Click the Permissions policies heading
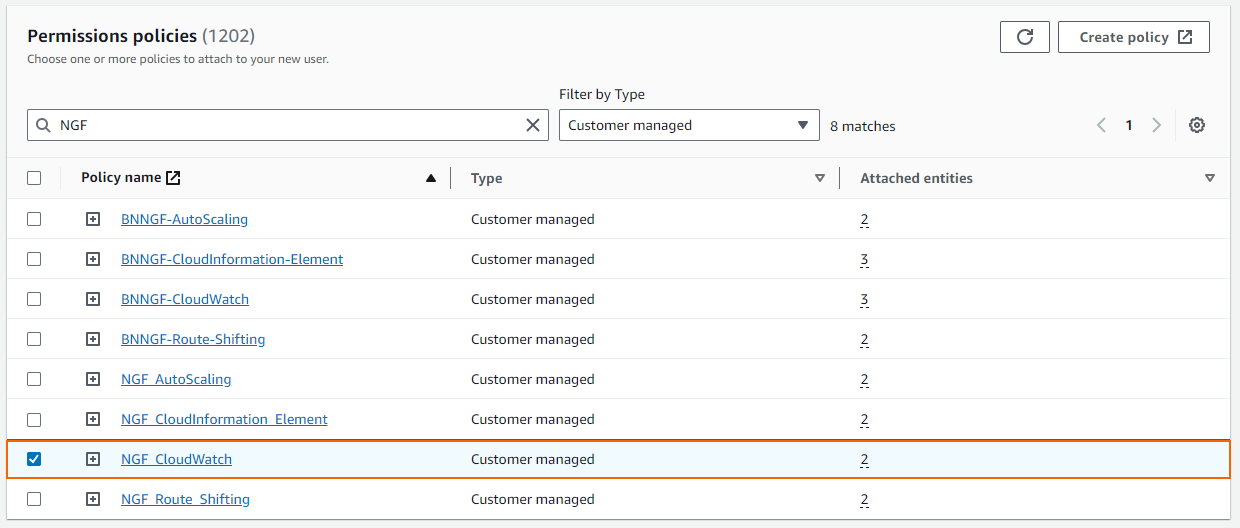Image resolution: width=1240 pixels, height=528 pixels. click(141, 36)
